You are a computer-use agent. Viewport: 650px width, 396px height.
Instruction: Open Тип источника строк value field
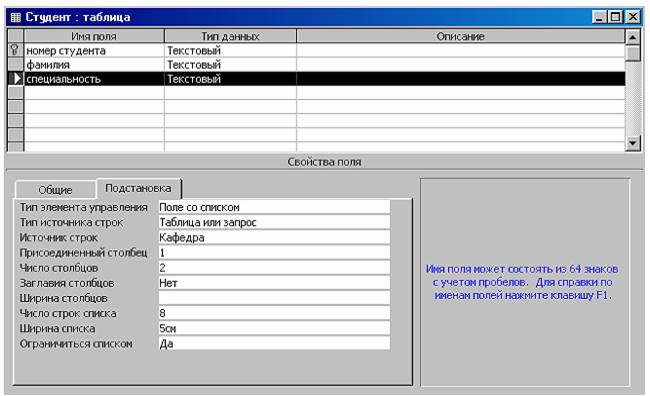pos(274,222)
